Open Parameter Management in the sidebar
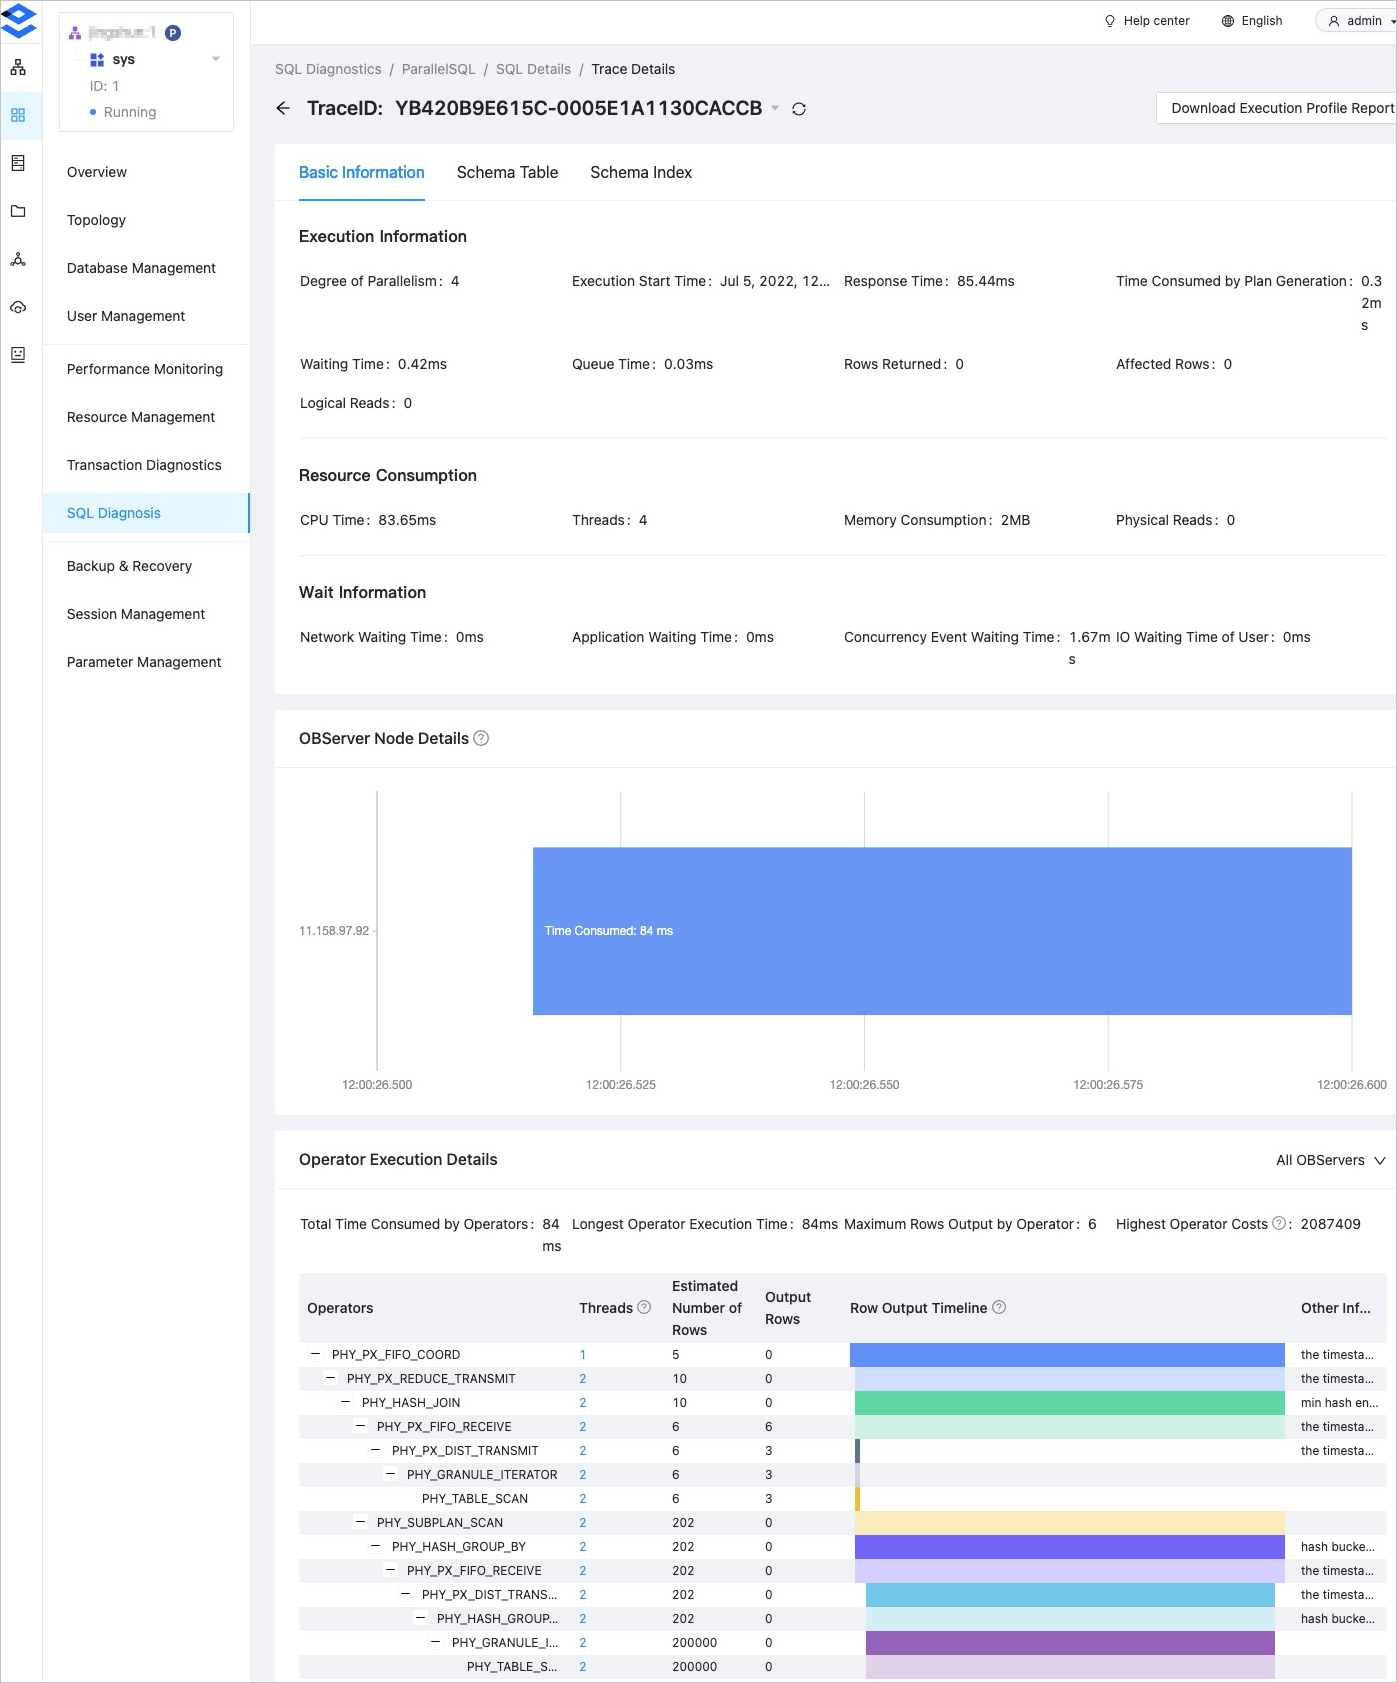 point(146,662)
